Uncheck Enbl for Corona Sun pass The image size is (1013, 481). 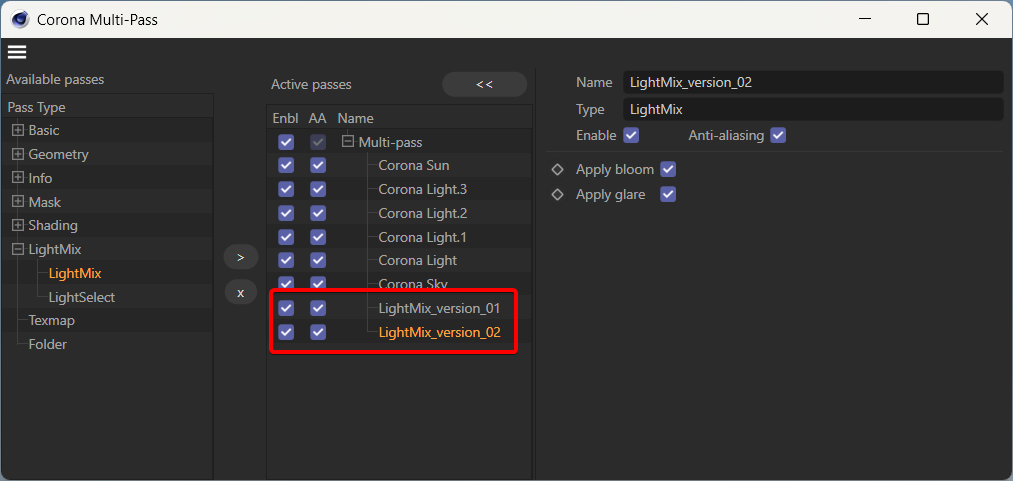pyautogui.click(x=286, y=166)
